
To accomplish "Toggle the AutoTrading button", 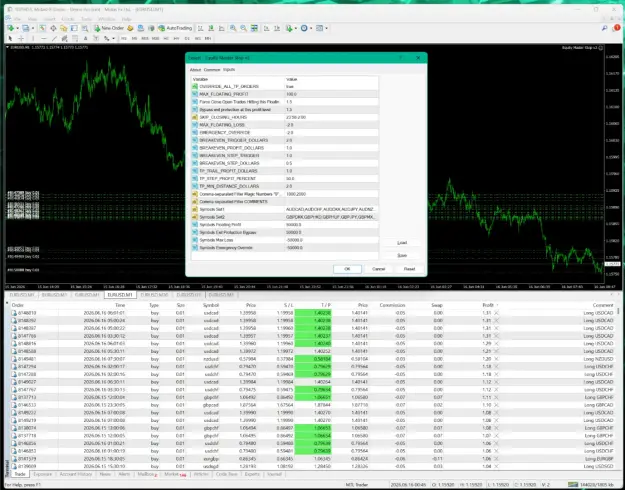I will (175, 28).
